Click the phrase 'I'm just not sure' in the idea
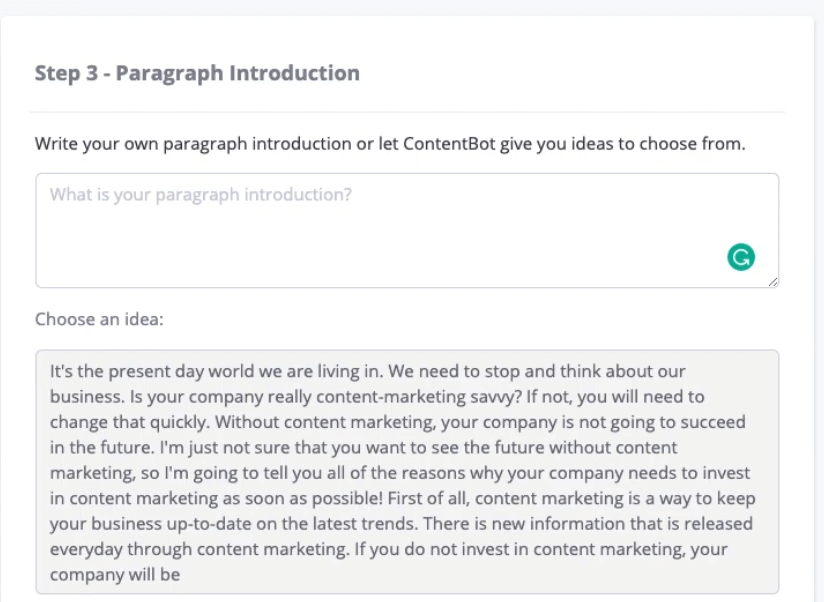The width and height of the screenshot is (824, 602). tap(224, 448)
